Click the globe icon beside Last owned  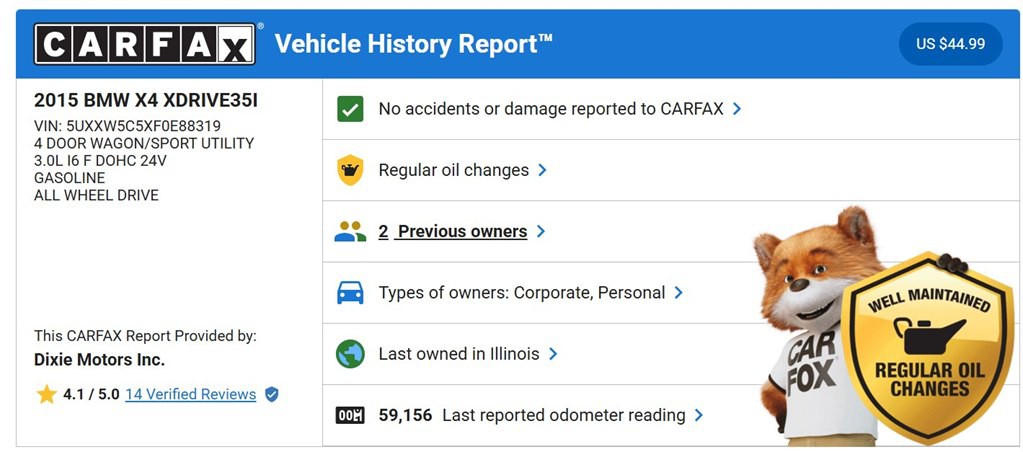click(350, 354)
